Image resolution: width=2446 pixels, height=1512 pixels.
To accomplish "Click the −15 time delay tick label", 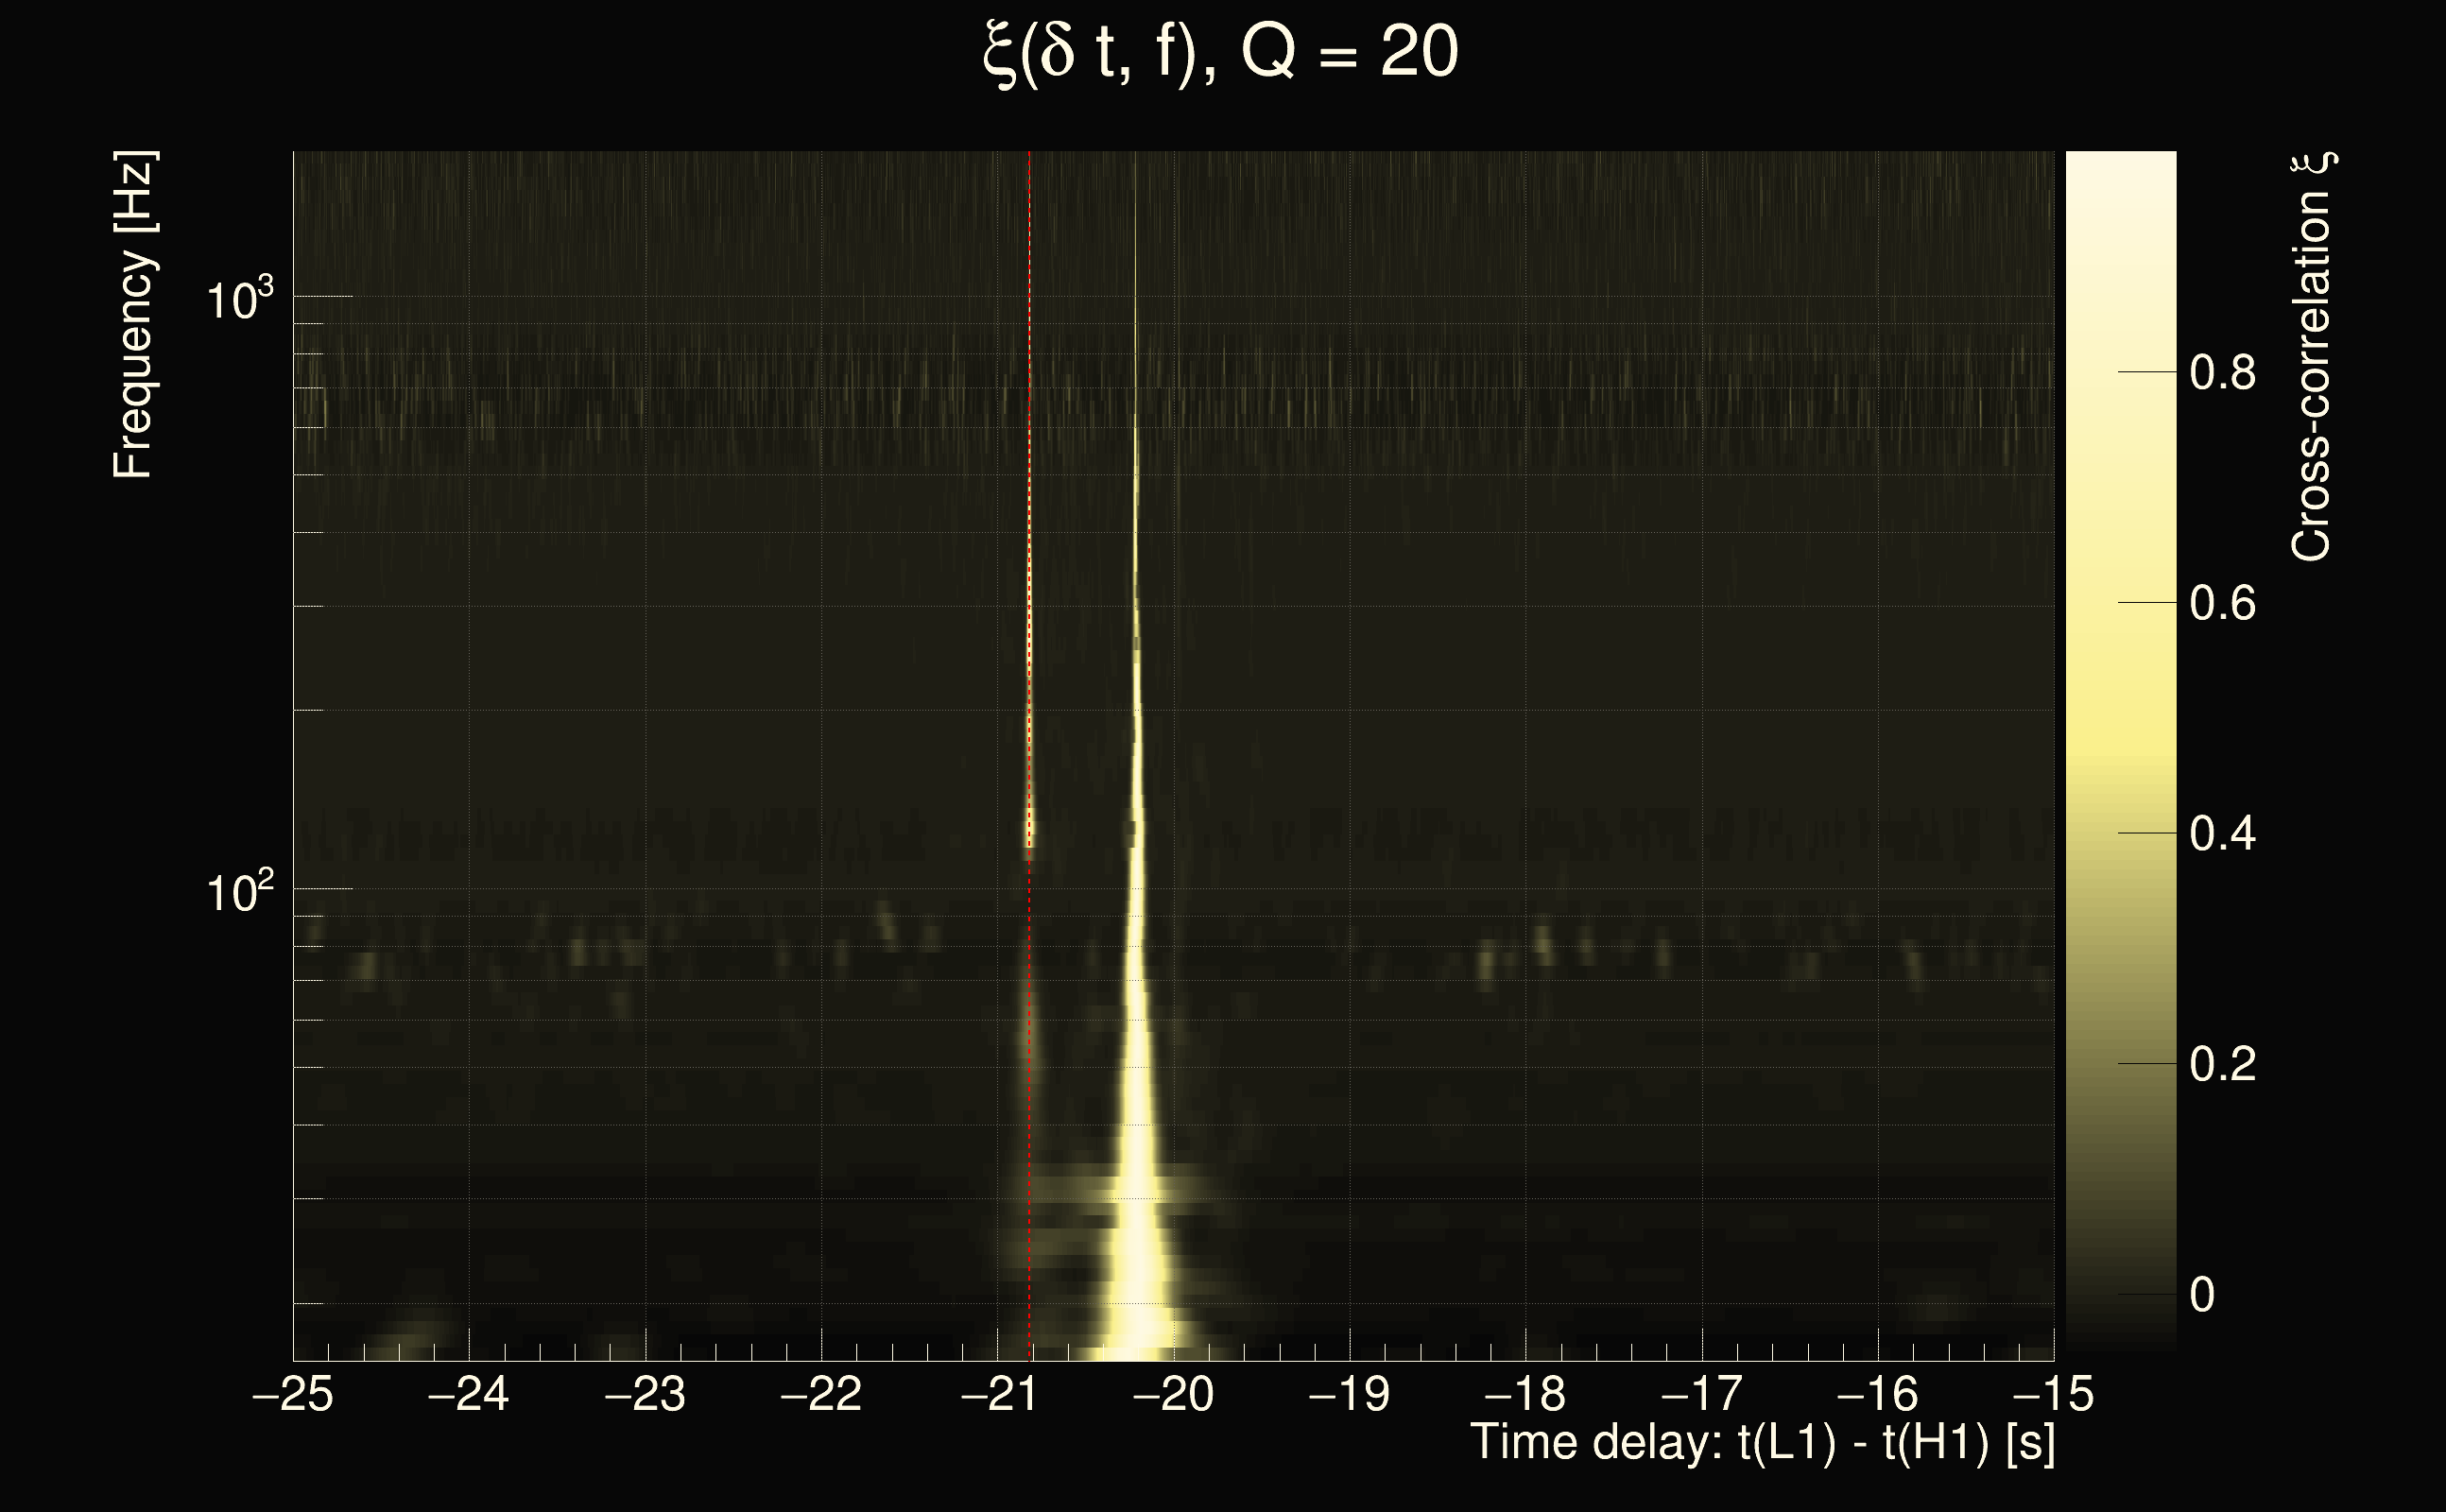I will coord(2052,1394).
